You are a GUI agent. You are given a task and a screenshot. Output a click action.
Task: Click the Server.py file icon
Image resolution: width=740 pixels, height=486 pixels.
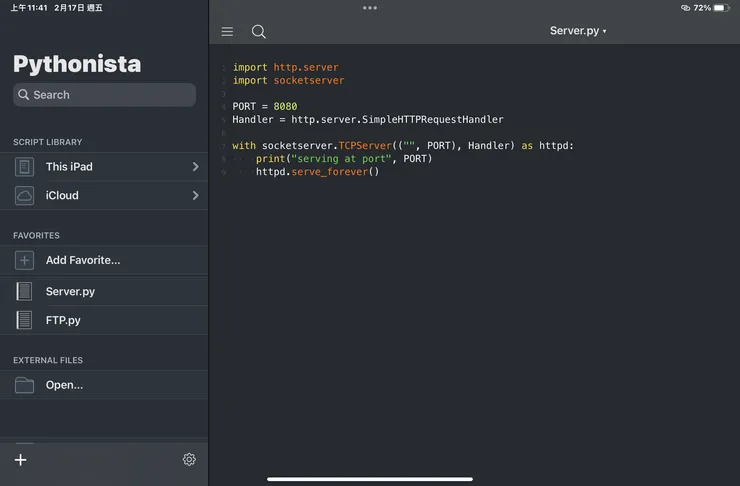tap(24, 292)
